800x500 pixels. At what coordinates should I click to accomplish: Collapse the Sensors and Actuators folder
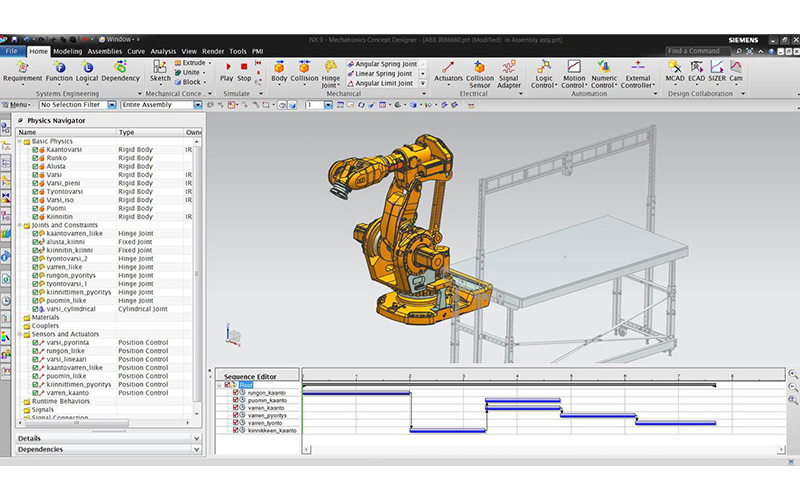click(20, 334)
